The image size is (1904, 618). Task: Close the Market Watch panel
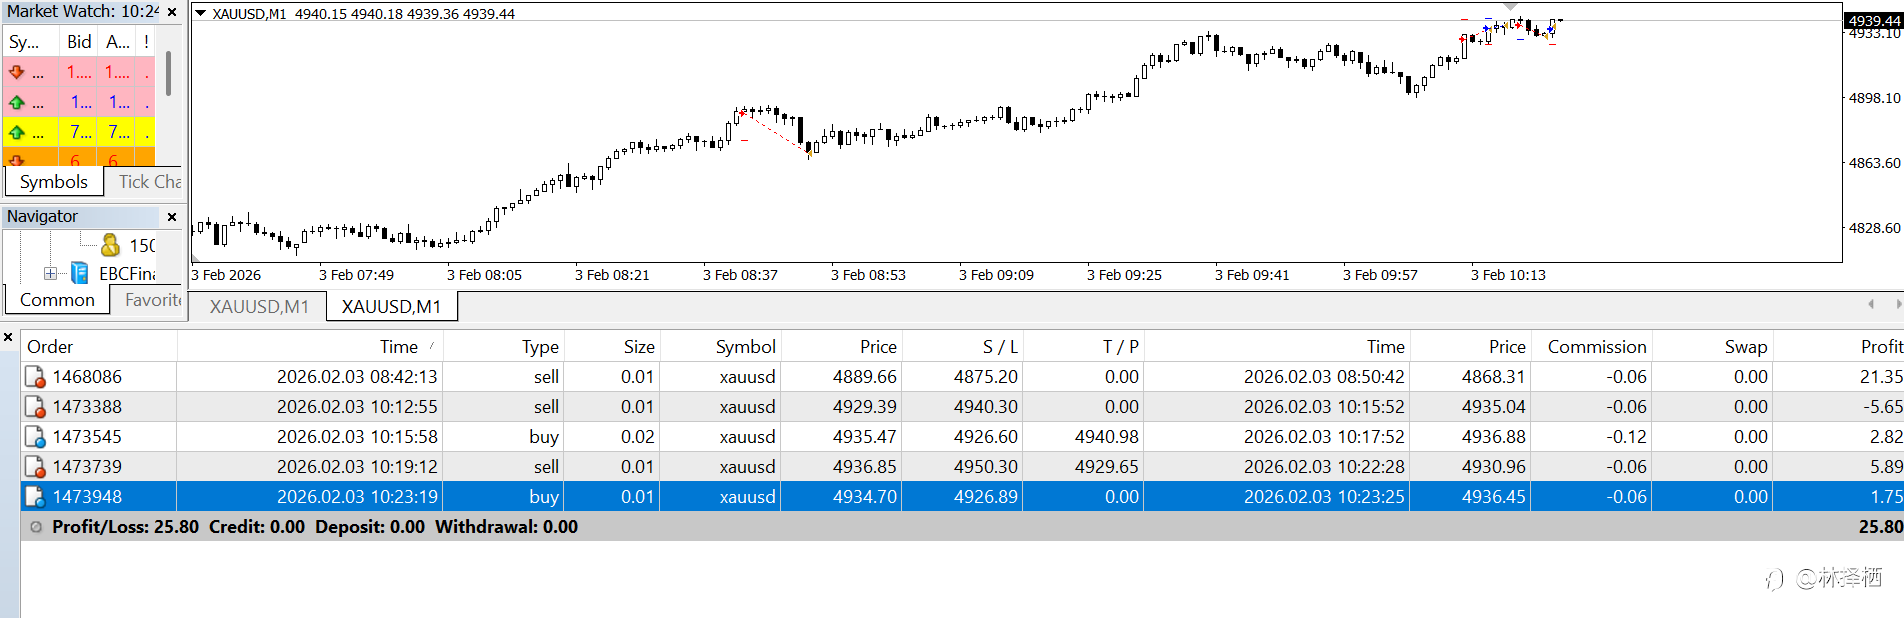pos(172,12)
